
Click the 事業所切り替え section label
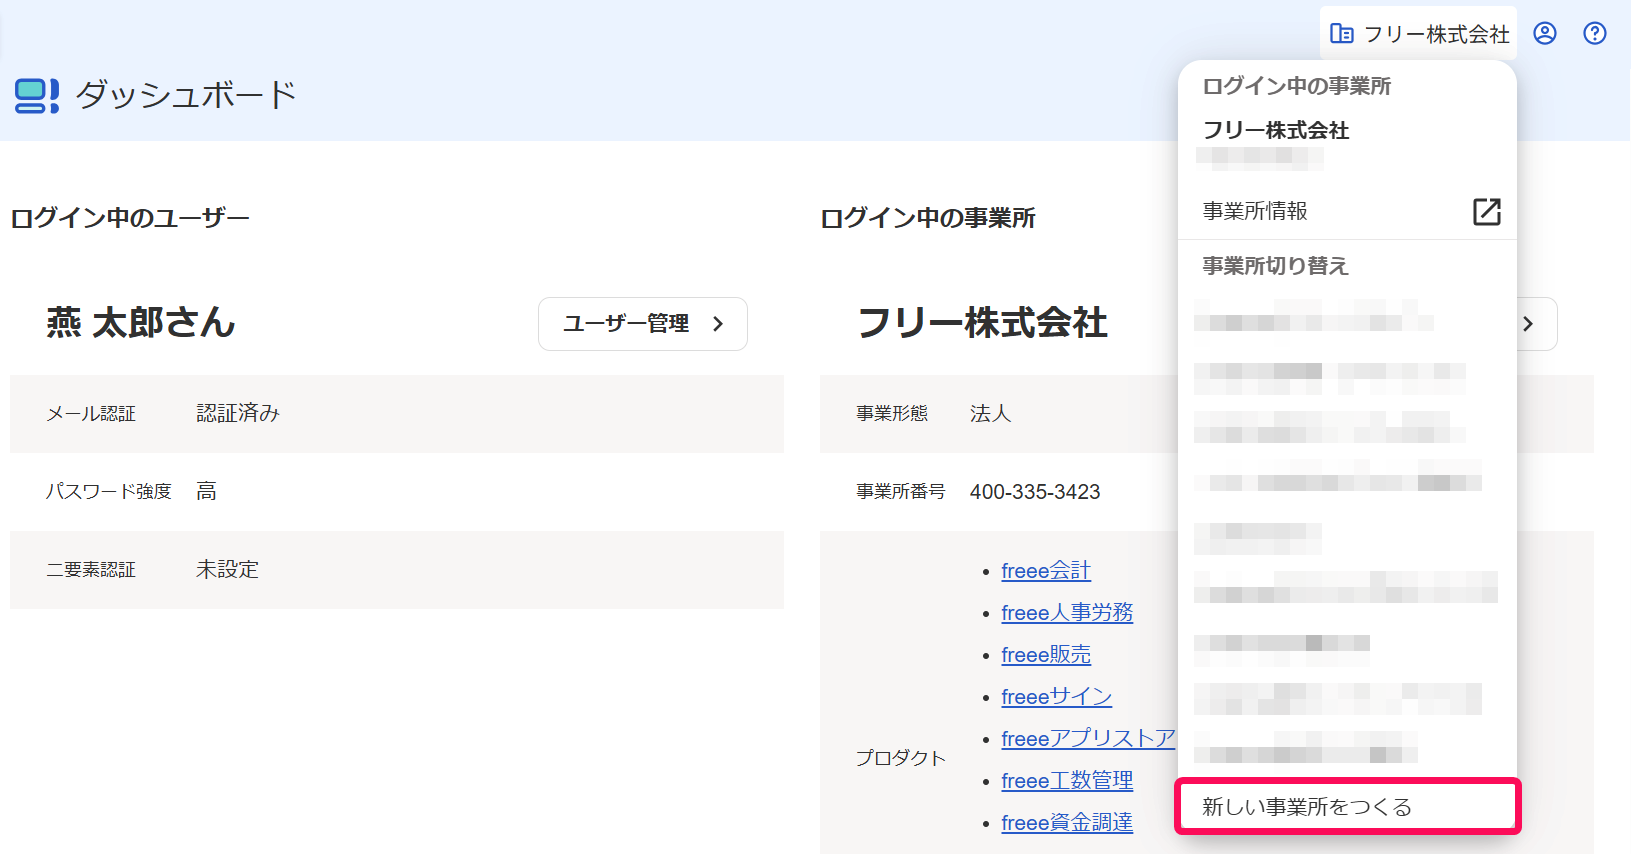1275,266
